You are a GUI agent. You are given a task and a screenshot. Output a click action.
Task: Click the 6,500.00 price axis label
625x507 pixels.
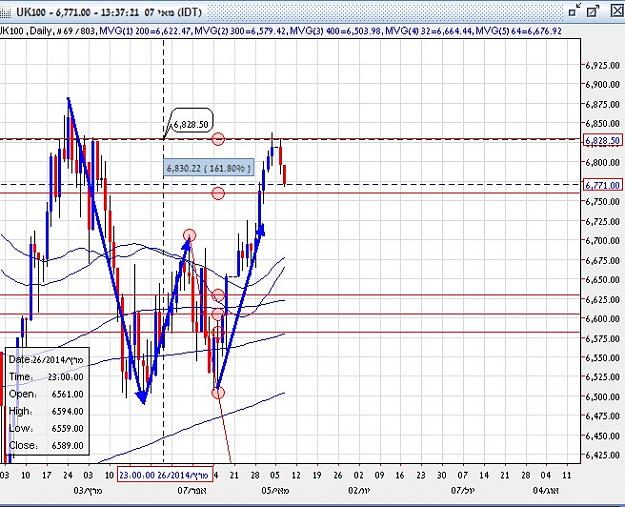603,397
